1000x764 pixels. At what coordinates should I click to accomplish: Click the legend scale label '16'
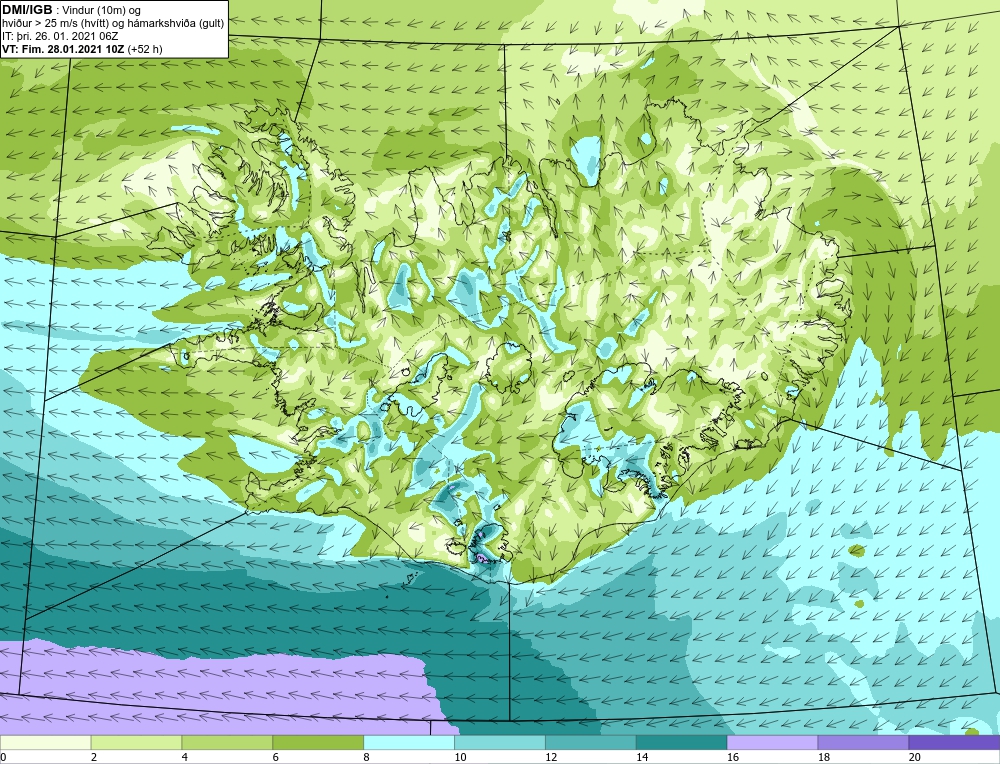click(732, 757)
